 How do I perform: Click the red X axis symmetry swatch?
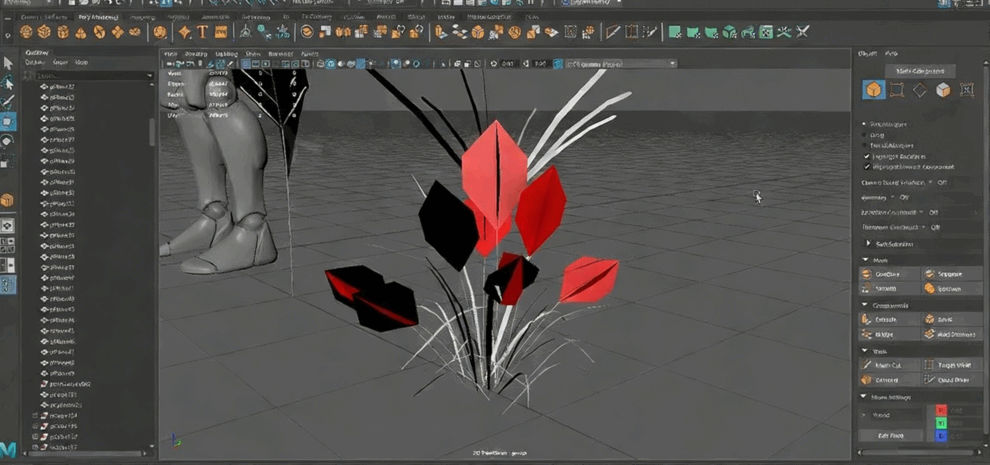point(941,410)
